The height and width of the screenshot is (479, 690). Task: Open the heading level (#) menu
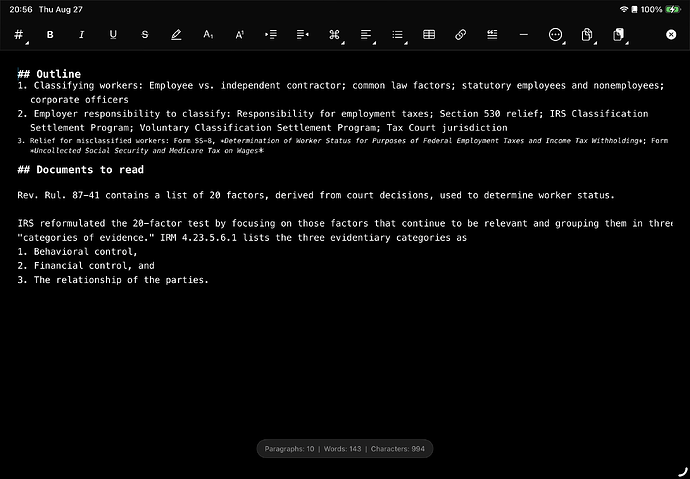(18, 35)
